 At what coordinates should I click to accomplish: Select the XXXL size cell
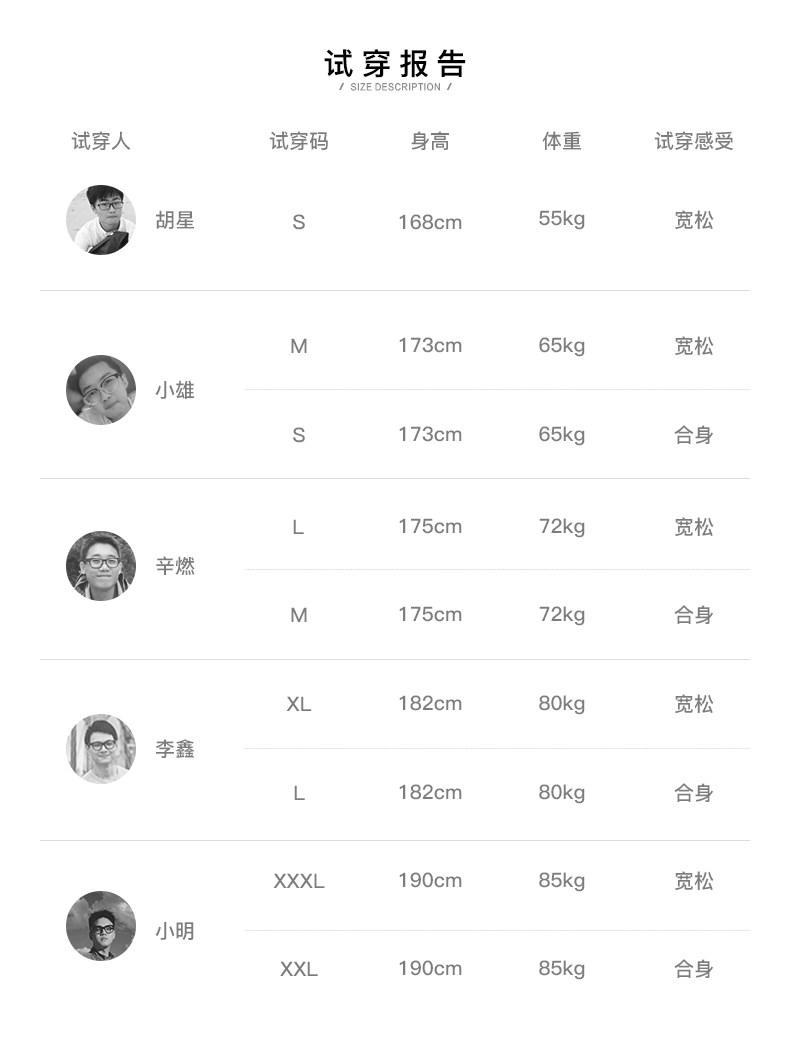[x=299, y=881]
